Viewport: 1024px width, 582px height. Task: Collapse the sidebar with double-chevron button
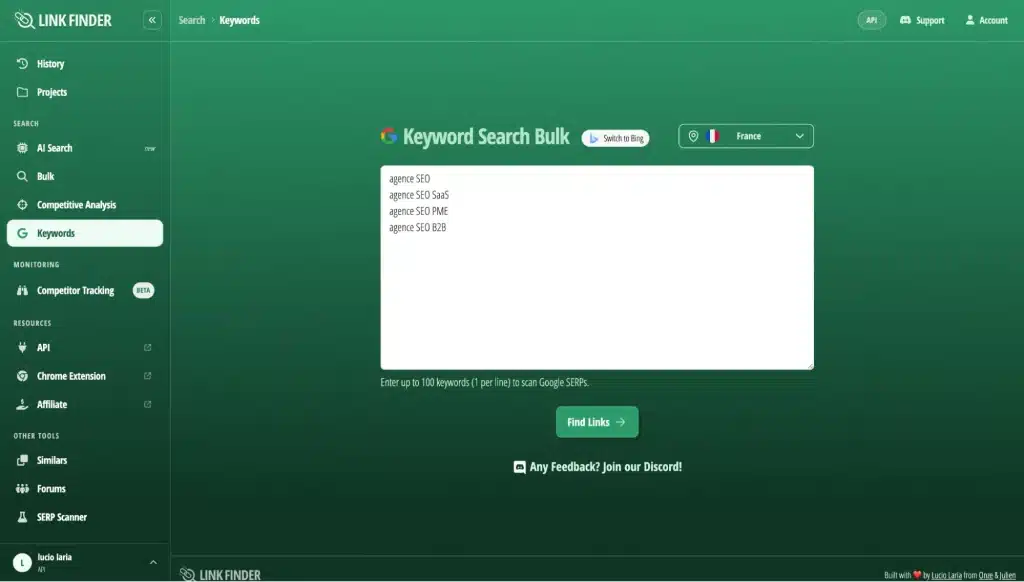(x=152, y=20)
